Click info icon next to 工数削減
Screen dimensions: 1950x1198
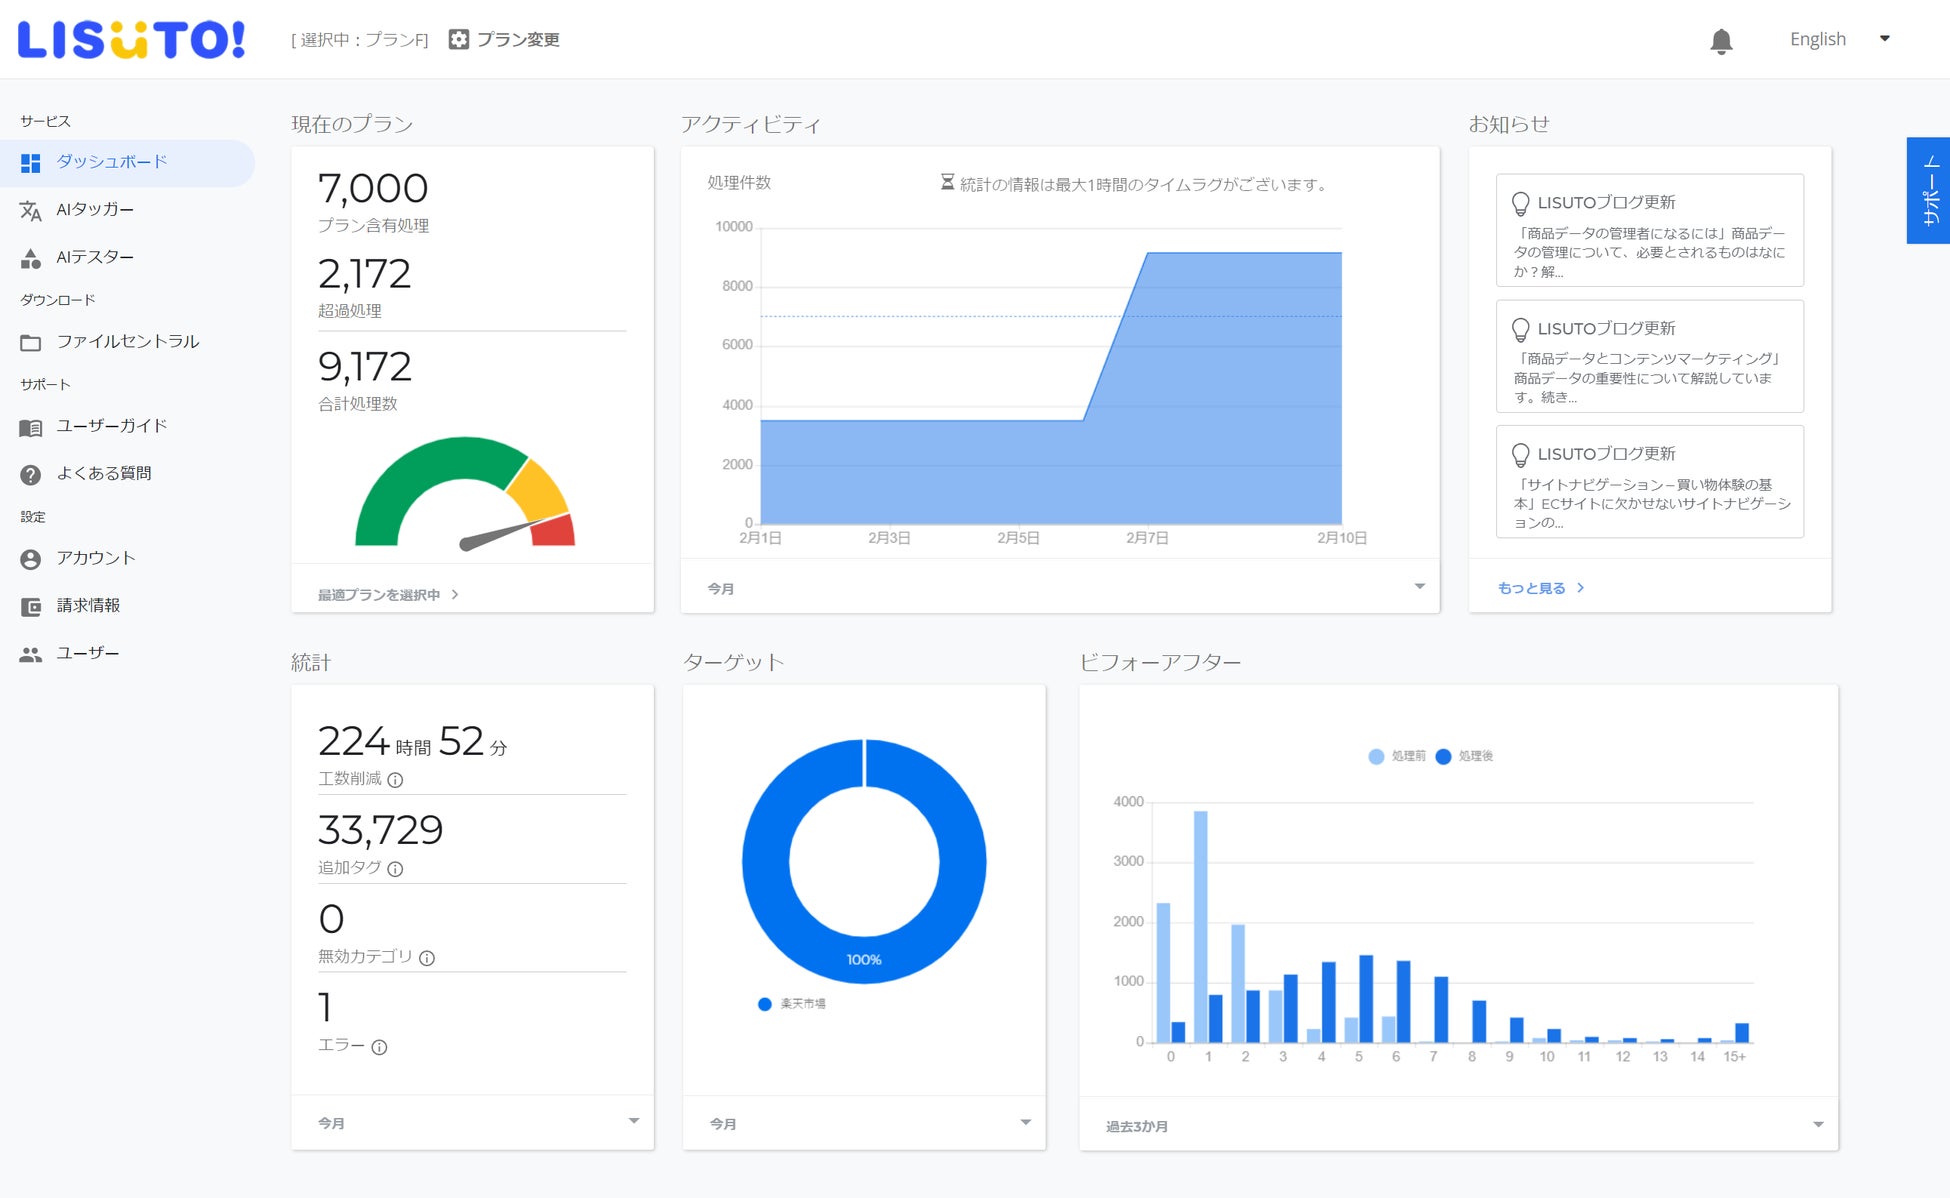pos(395,780)
